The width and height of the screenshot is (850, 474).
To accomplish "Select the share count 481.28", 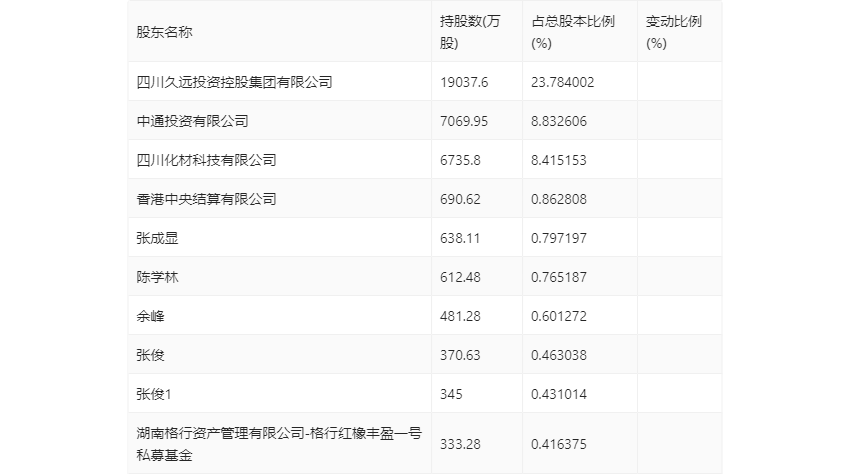I will point(460,316).
